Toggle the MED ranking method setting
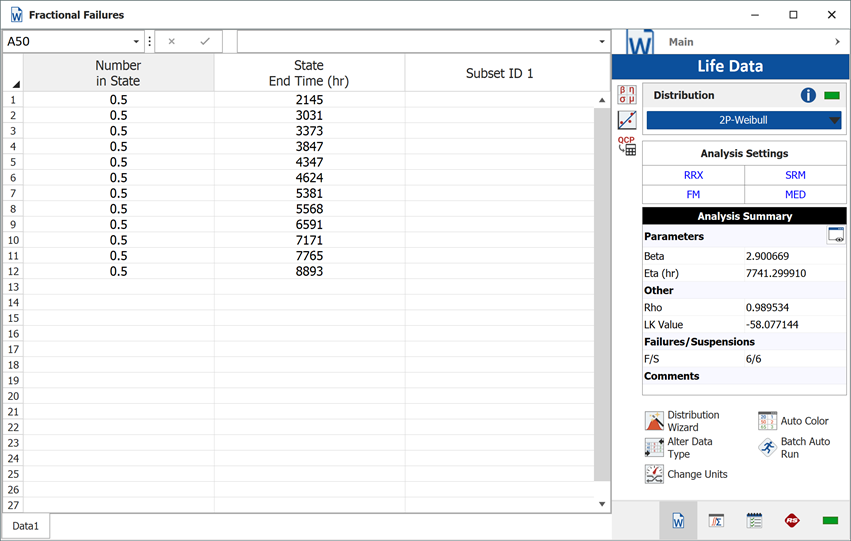Image resolution: width=851 pixels, height=541 pixels. click(795, 195)
